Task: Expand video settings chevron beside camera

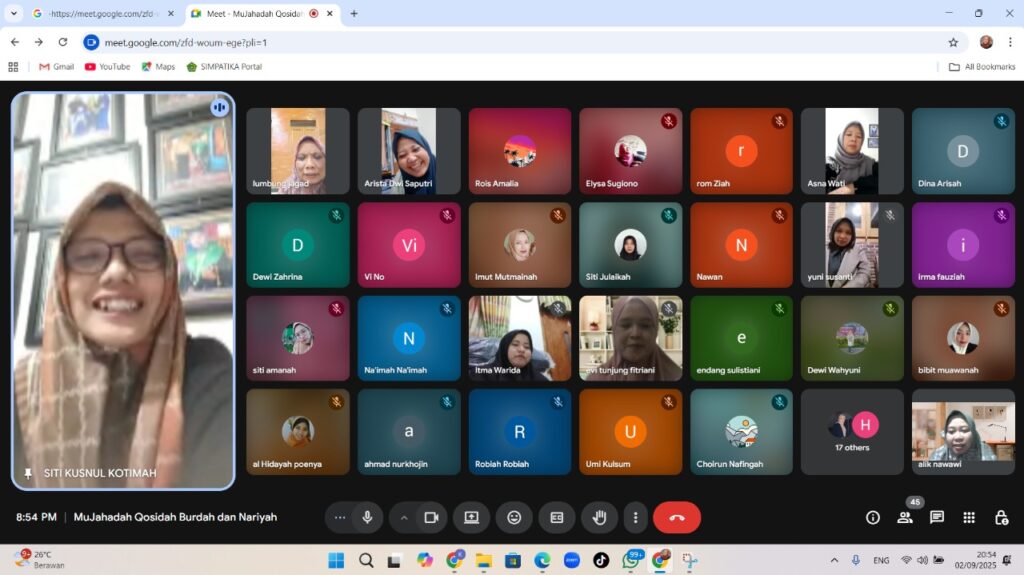Action: 404,517
